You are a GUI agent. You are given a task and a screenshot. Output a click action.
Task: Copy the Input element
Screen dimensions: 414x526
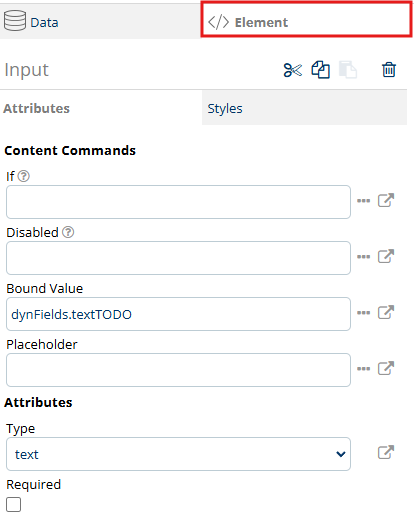pos(320,70)
